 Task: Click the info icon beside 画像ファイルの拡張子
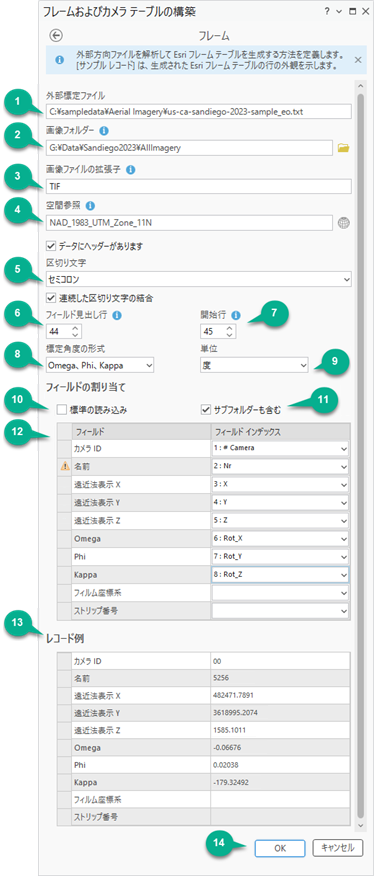[130, 169]
